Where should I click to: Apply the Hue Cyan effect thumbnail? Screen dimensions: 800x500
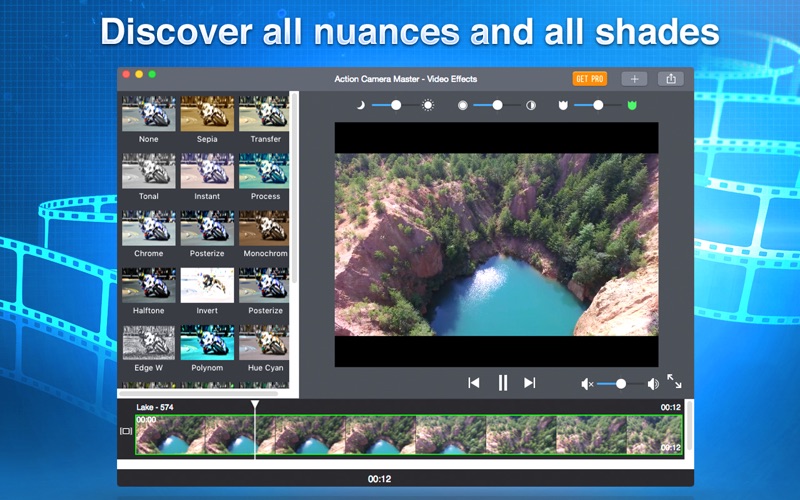point(264,342)
